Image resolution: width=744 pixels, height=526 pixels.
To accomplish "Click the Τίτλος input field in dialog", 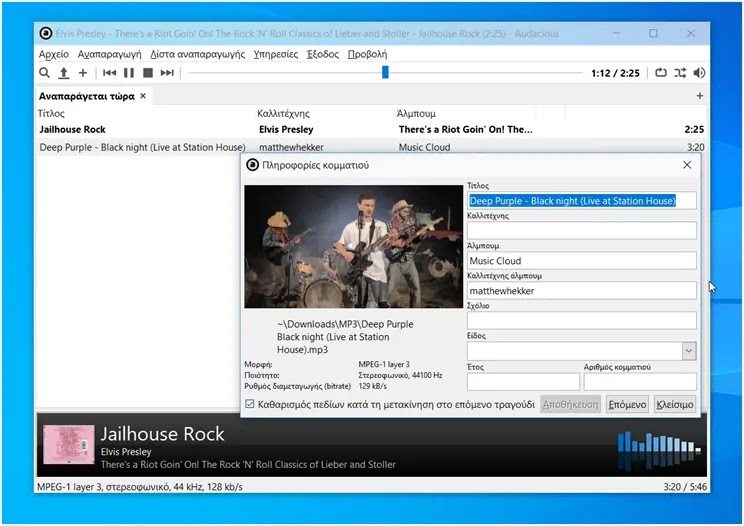I will (x=582, y=201).
